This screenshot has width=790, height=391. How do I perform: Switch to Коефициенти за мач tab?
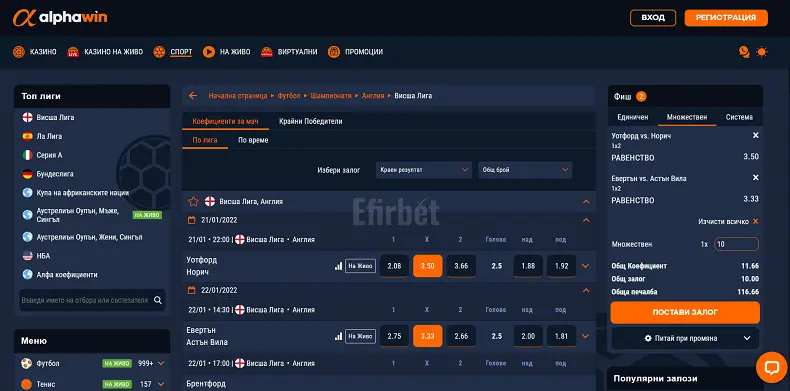(x=226, y=121)
